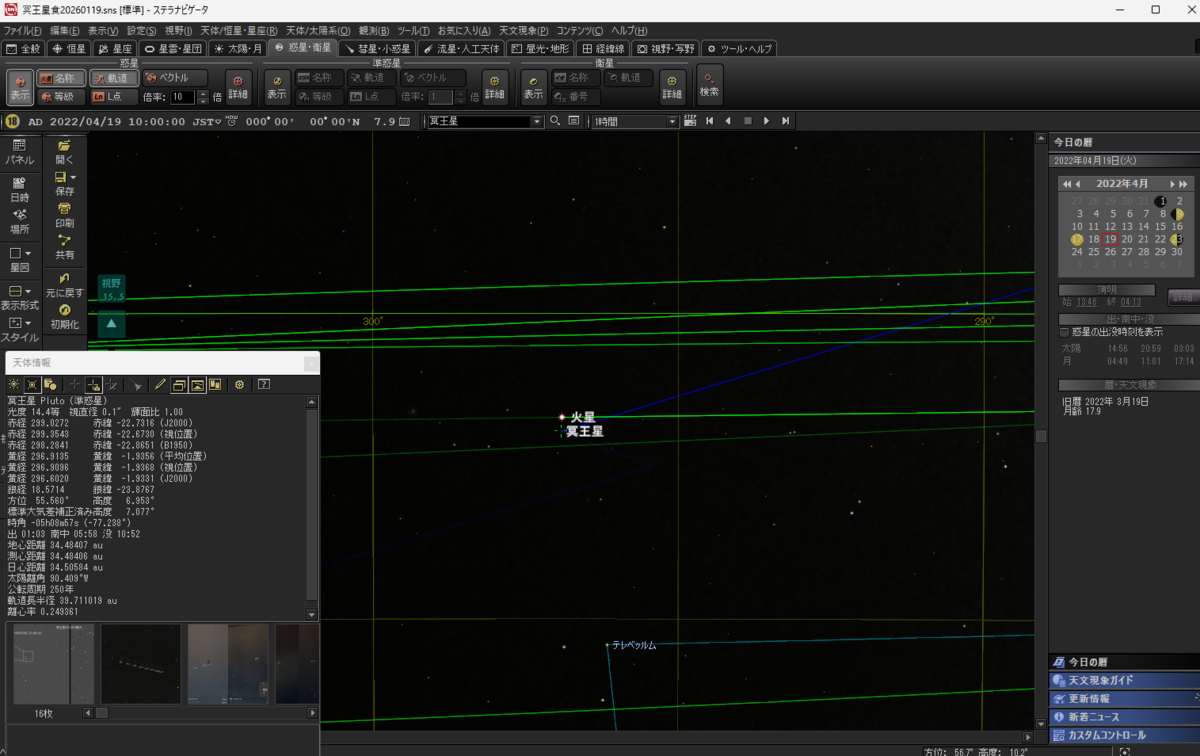This screenshot has height=756, width=1200.
Task: Toggle planet L点 display
Action: pyautogui.click(x=114, y=97)
